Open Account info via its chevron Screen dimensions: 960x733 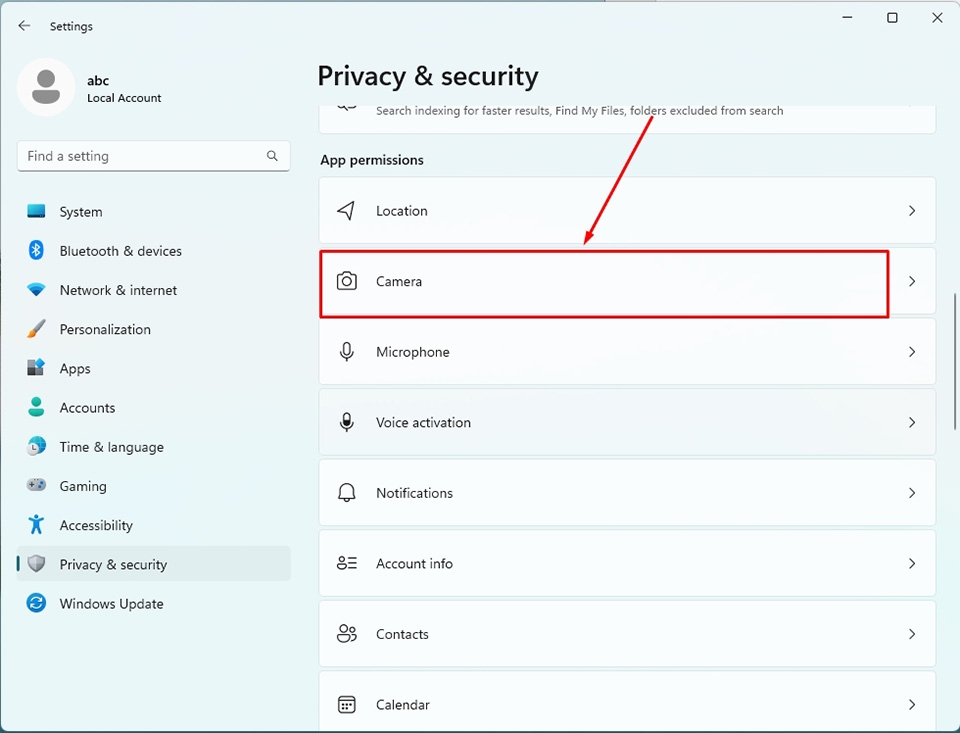click(x=912, y=563)
